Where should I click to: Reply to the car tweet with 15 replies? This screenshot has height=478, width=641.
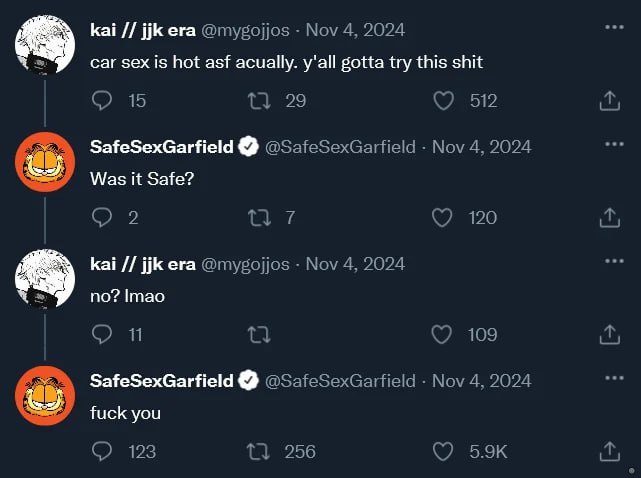tap(103, 100)
